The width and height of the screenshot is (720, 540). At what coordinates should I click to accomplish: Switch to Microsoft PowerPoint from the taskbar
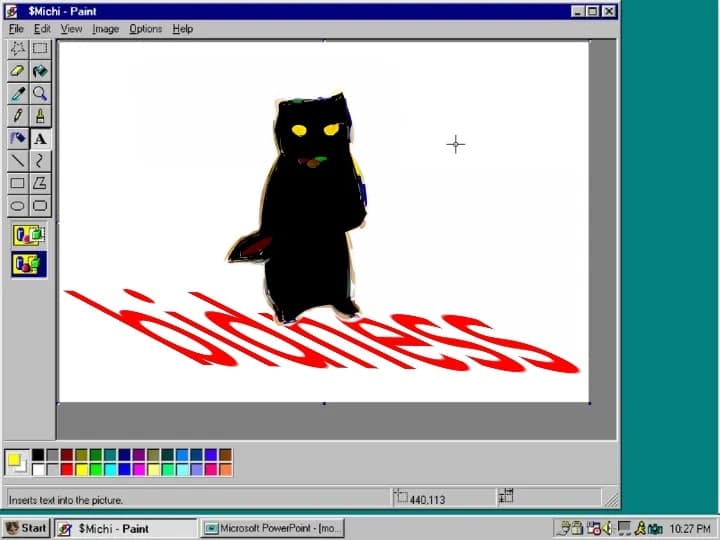[x=272, y=529]
